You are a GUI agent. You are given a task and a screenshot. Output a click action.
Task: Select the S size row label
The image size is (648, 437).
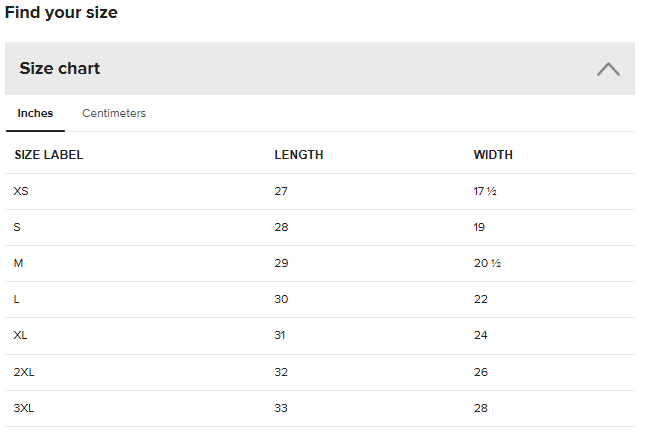pyautogui.click(x=17, y=227)
